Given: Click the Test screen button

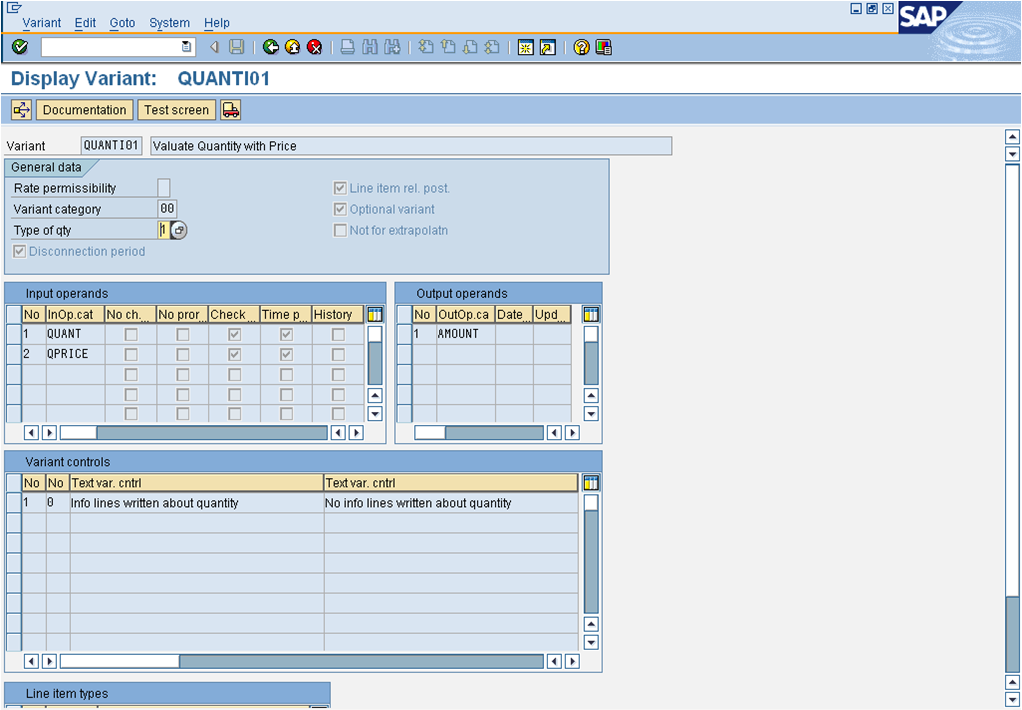Looking at the screenshot, I should pos(176,110).
